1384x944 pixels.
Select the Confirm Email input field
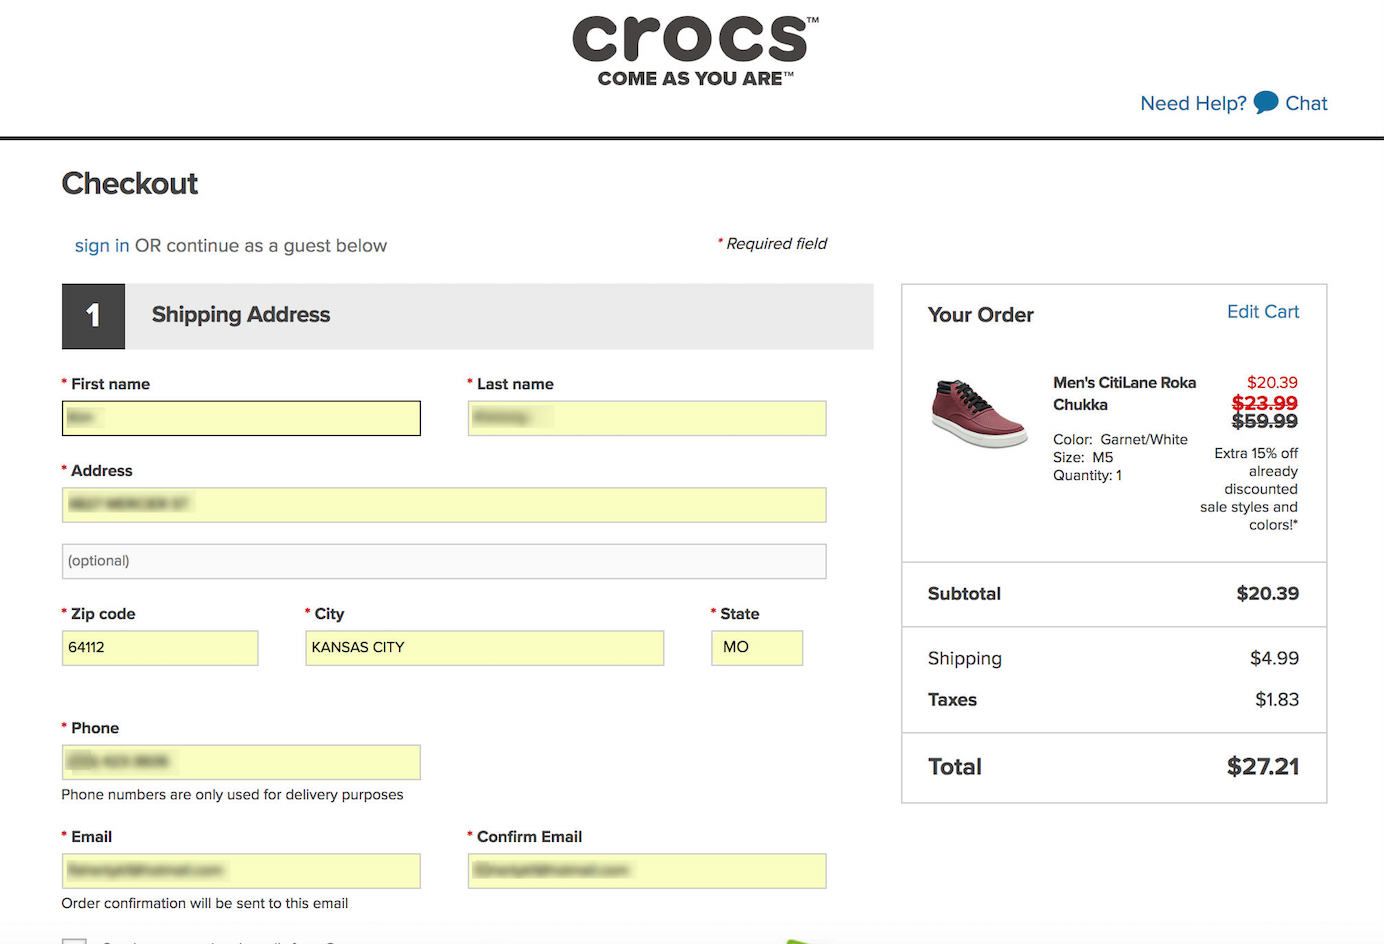point(646,871)
